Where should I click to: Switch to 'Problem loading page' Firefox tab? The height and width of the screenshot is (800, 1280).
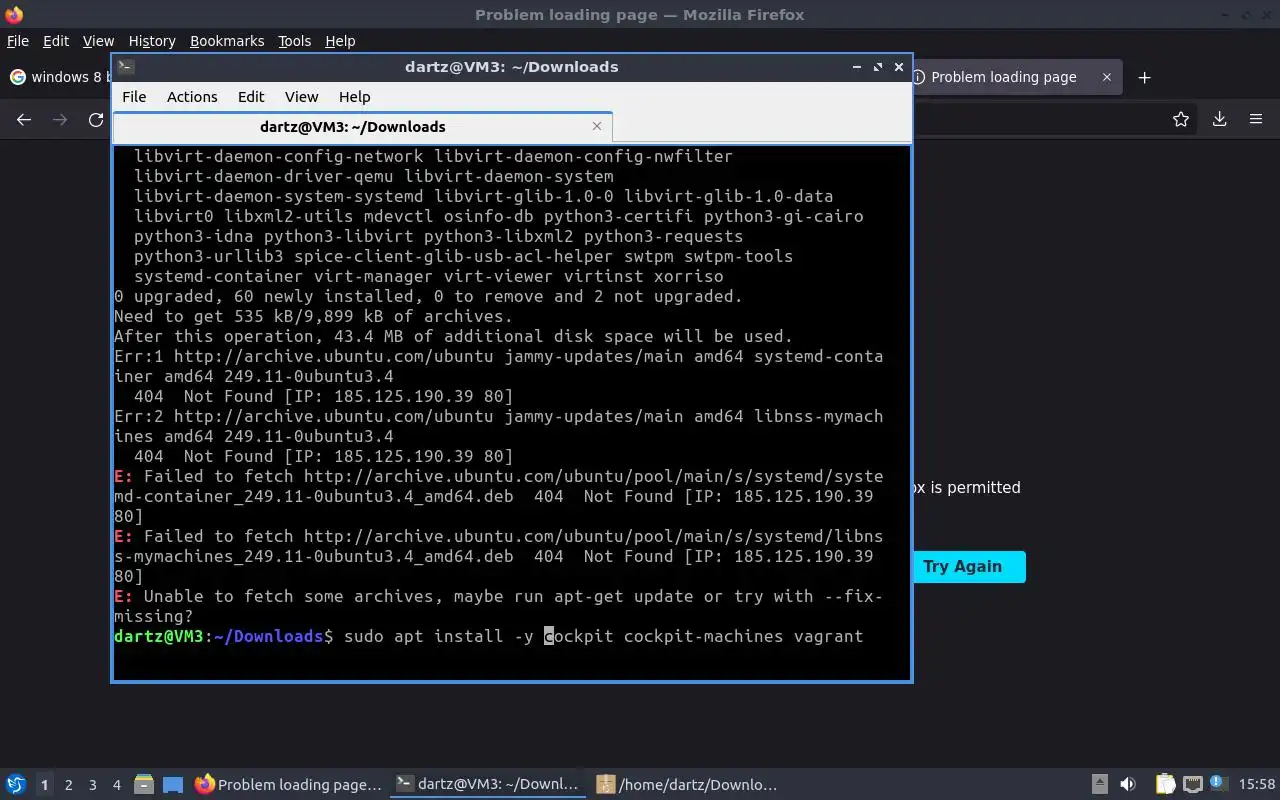click(x=1003, y=77)
